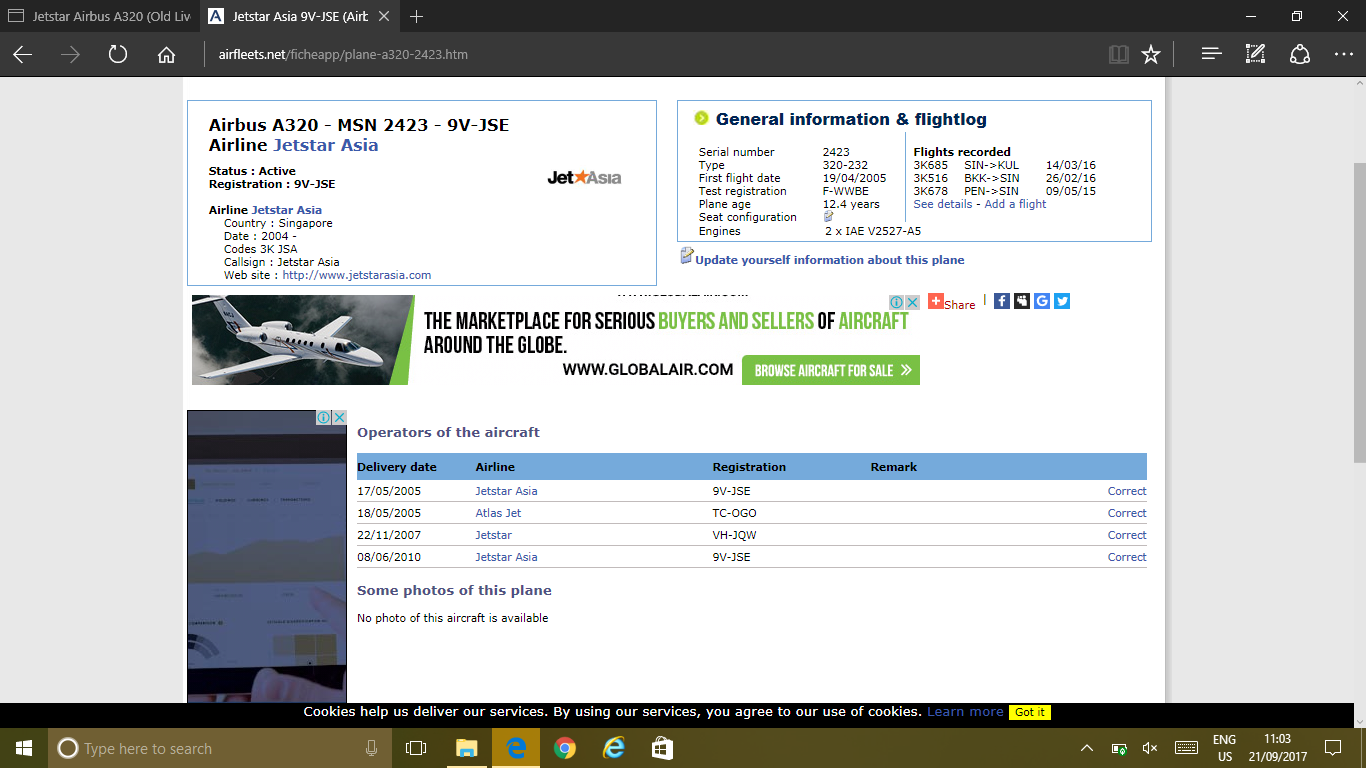The width and height of the screenshot is (1366, 768).
Task: Open the Edge share icon in toolbar
Action: (x=1299, y=55)
